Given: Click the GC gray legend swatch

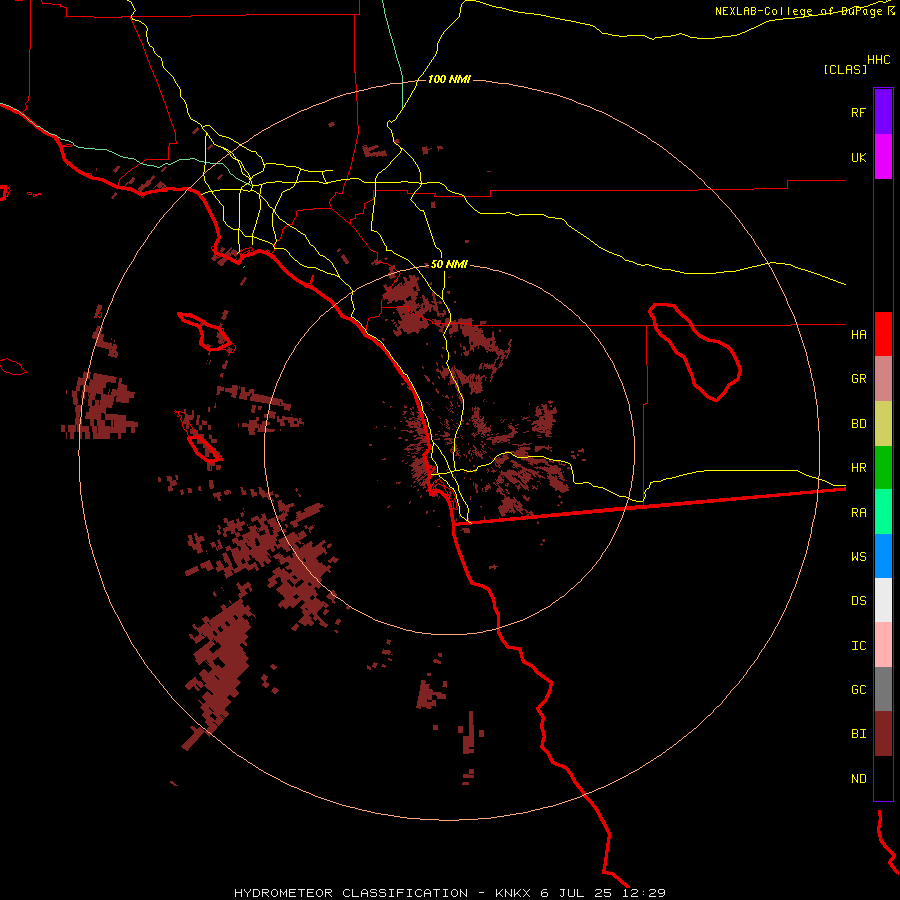Looking at the screenshot, I should coord(883,689).
